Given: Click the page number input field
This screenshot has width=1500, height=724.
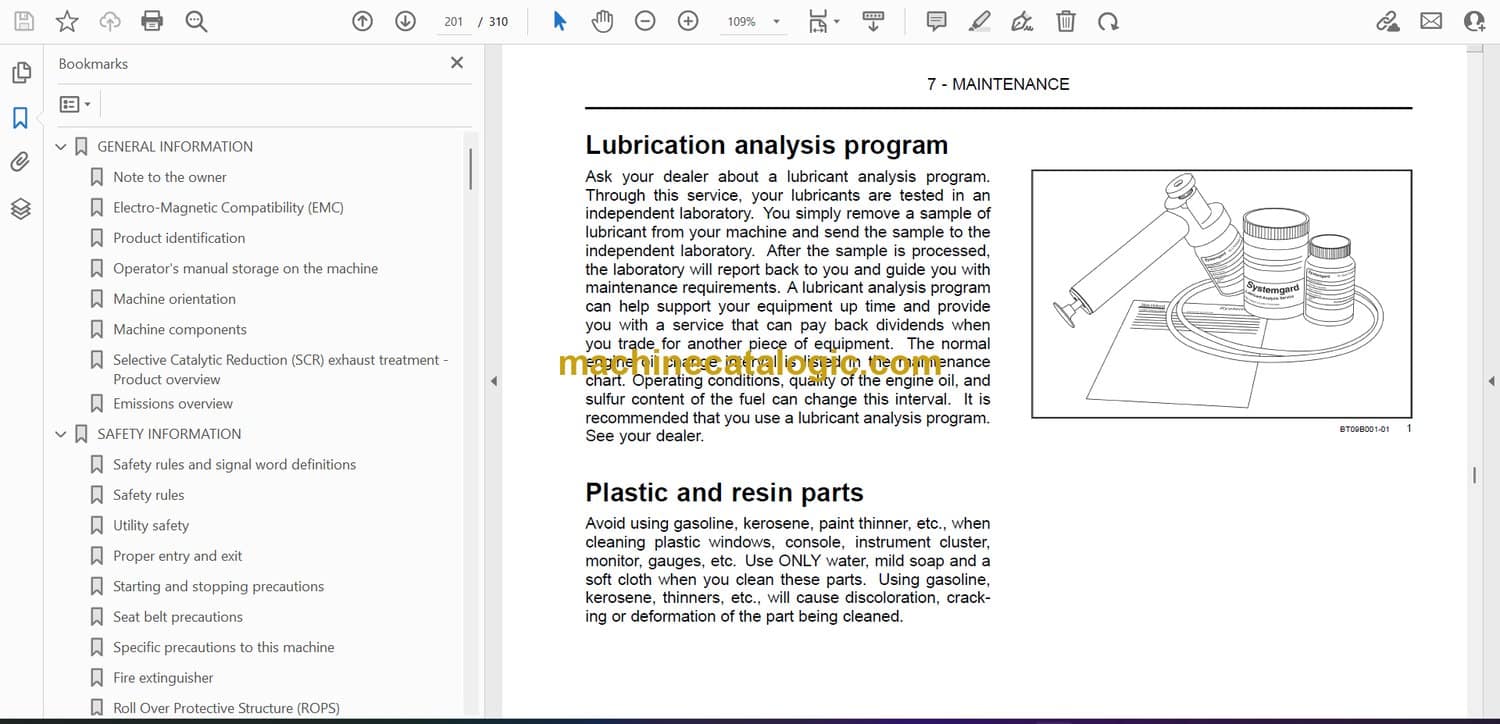Looking at the screenshot, I should point(454,22).
